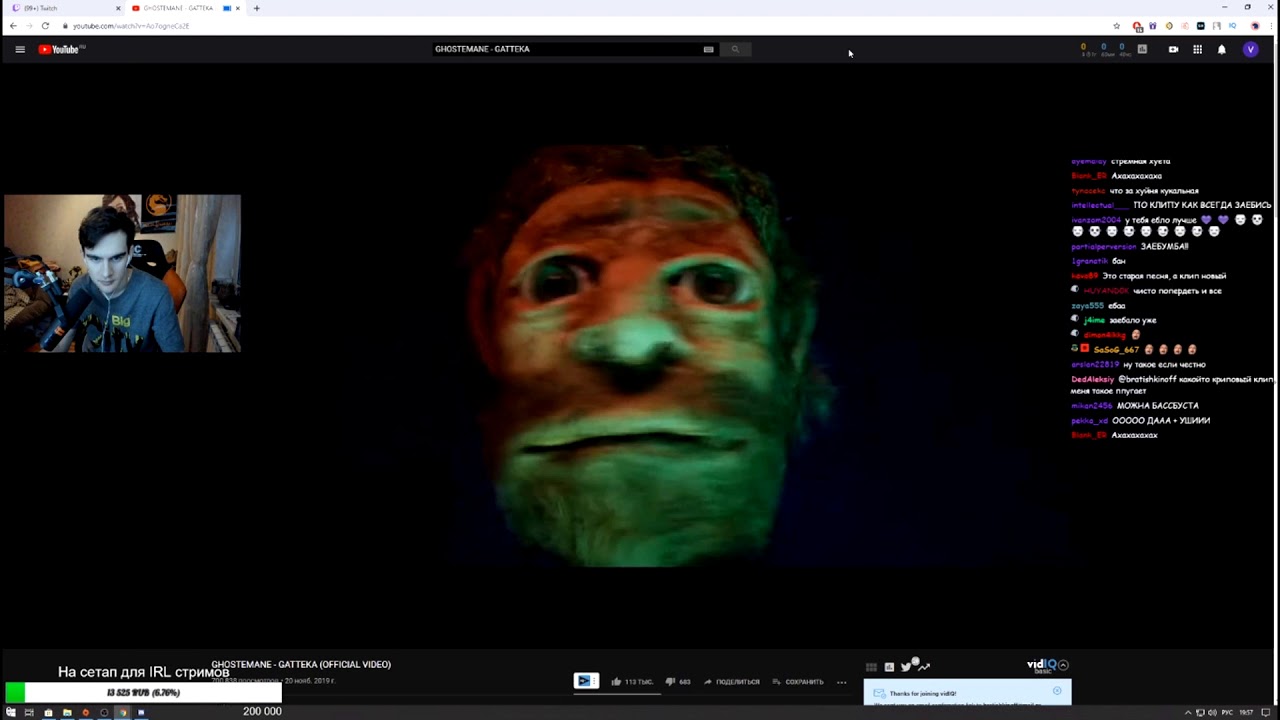Bookmark this page with the star icon
1280x720 pixels.
(1117, 26)
